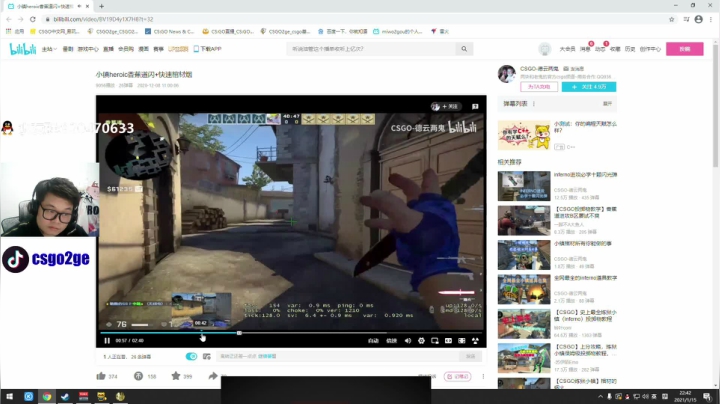
Task: Seek on the video progress bar
Action: tap(291, 333)
